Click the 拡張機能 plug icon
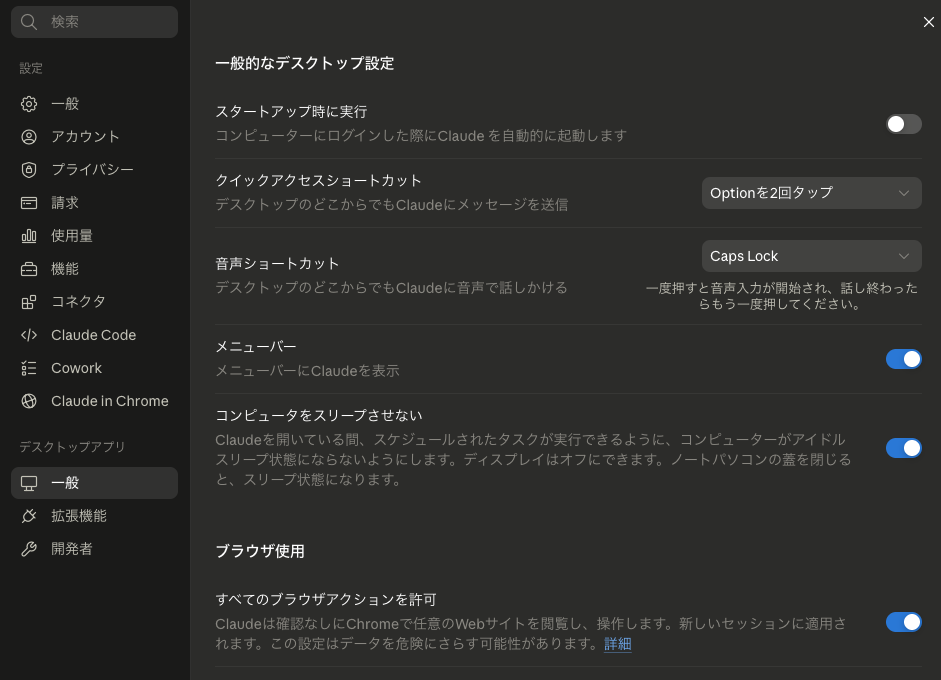 point(29,516)
